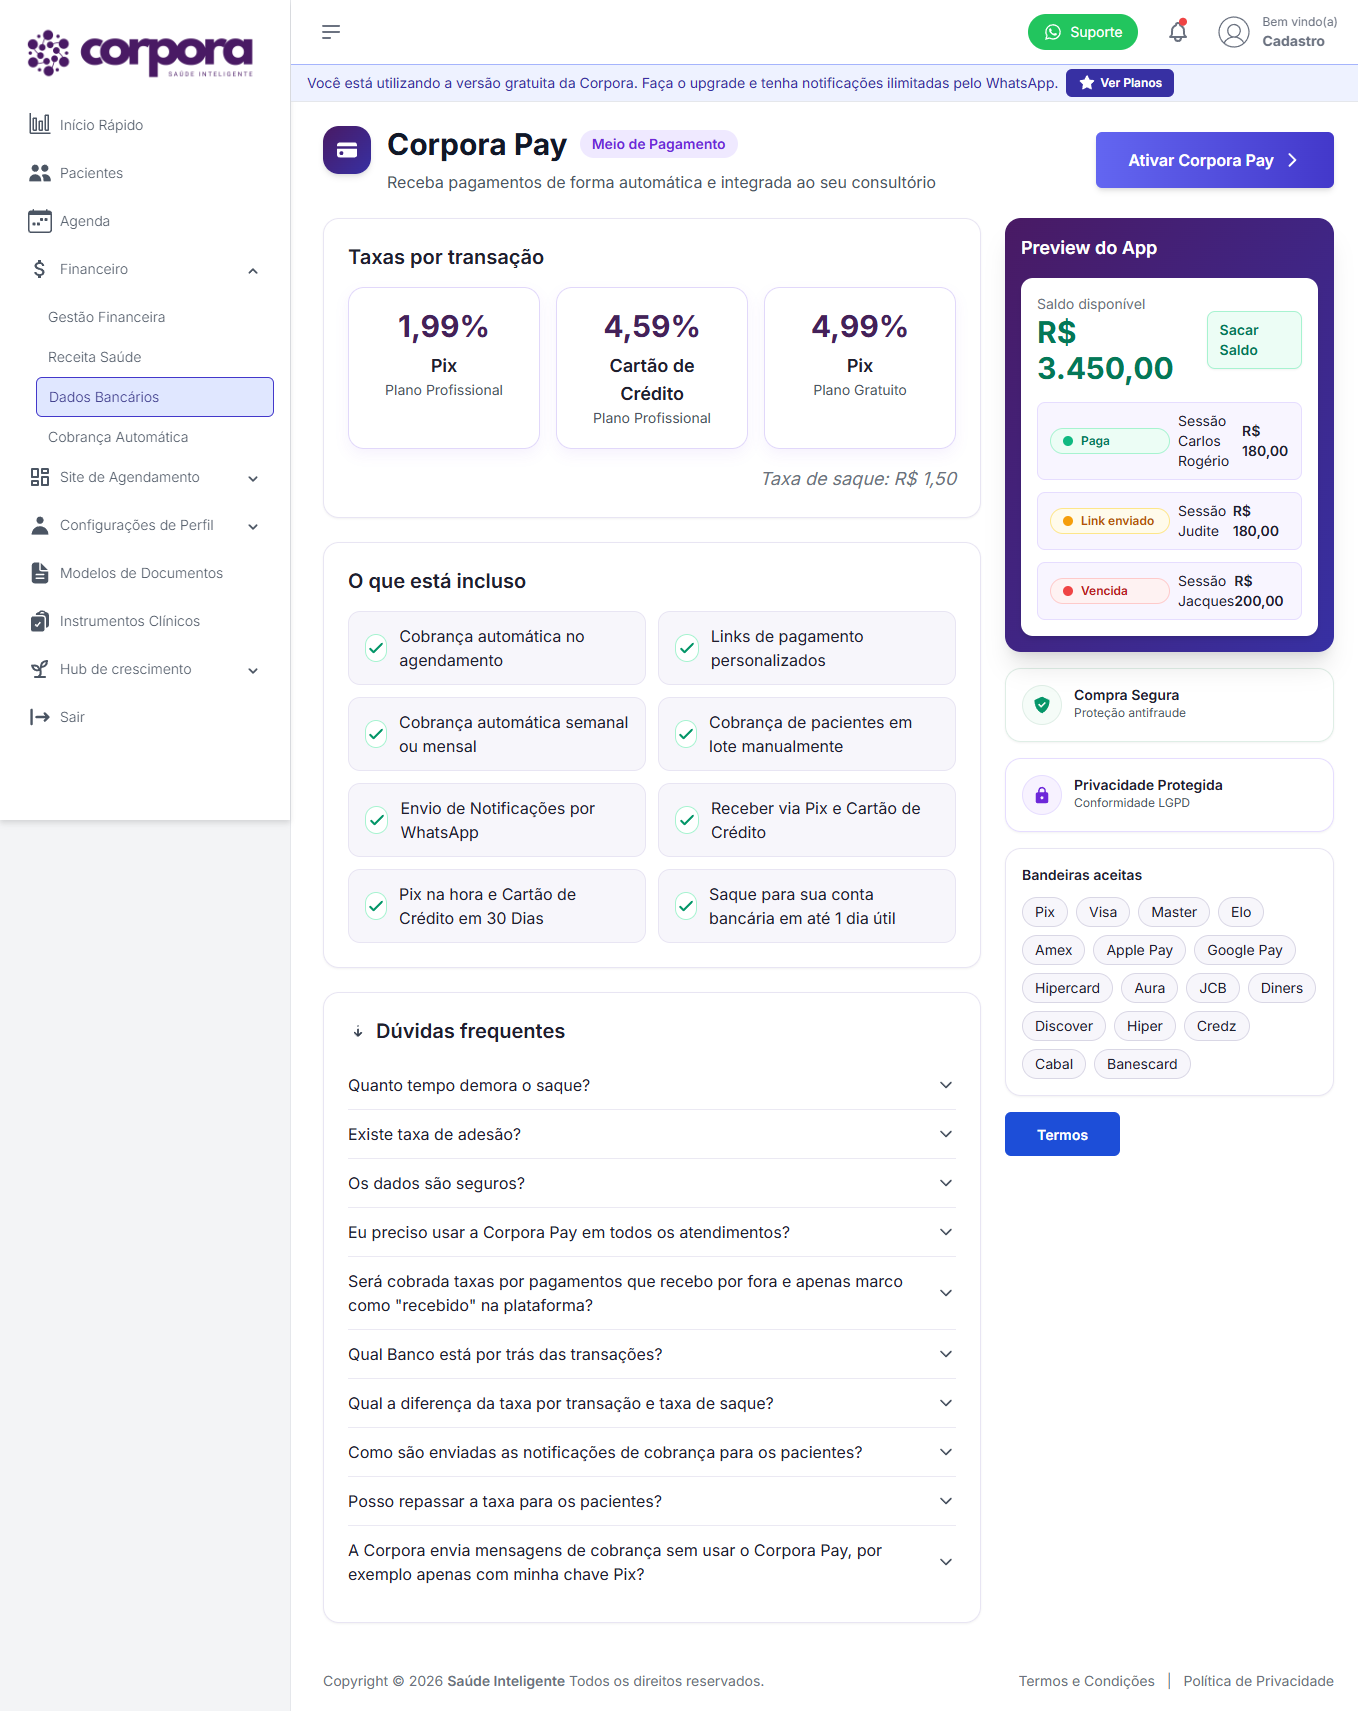Click the 4,99% Pix Plano Gratuito card
Viewport: 1358px width, 1711px height.
860,368
